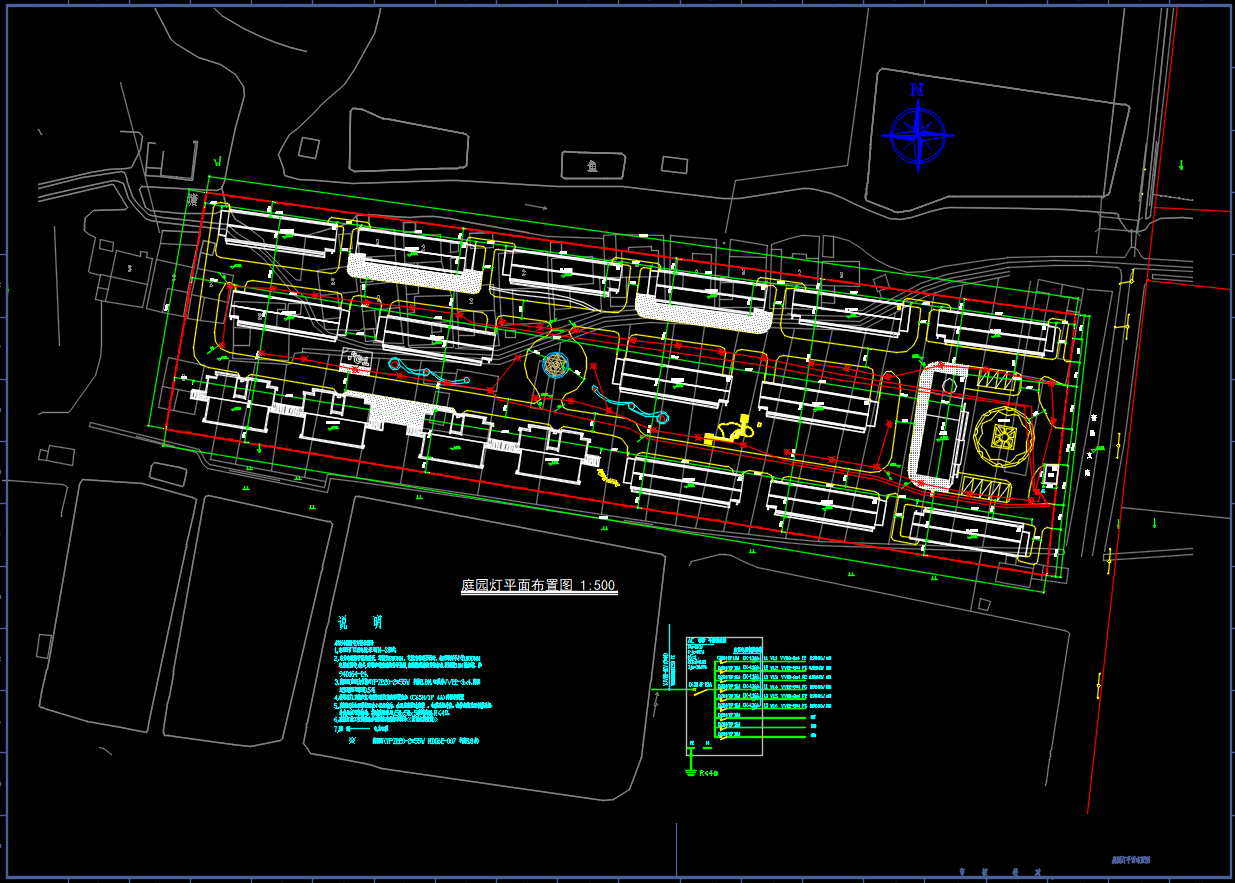Select the green down arrow at the far right edge
This screenshot has height=883, width=1235.
pos(1182,164)
